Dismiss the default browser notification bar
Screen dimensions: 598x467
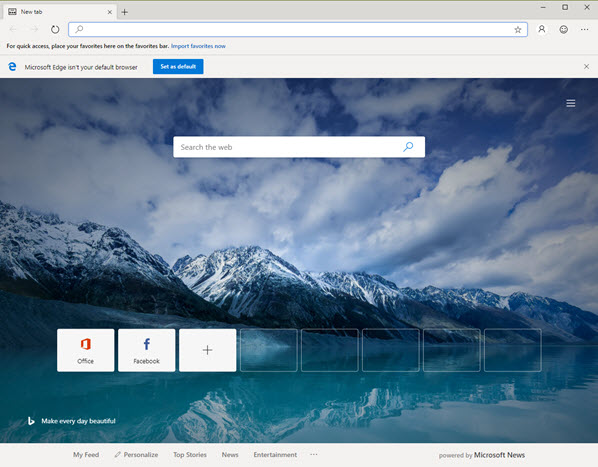point(587,66)
